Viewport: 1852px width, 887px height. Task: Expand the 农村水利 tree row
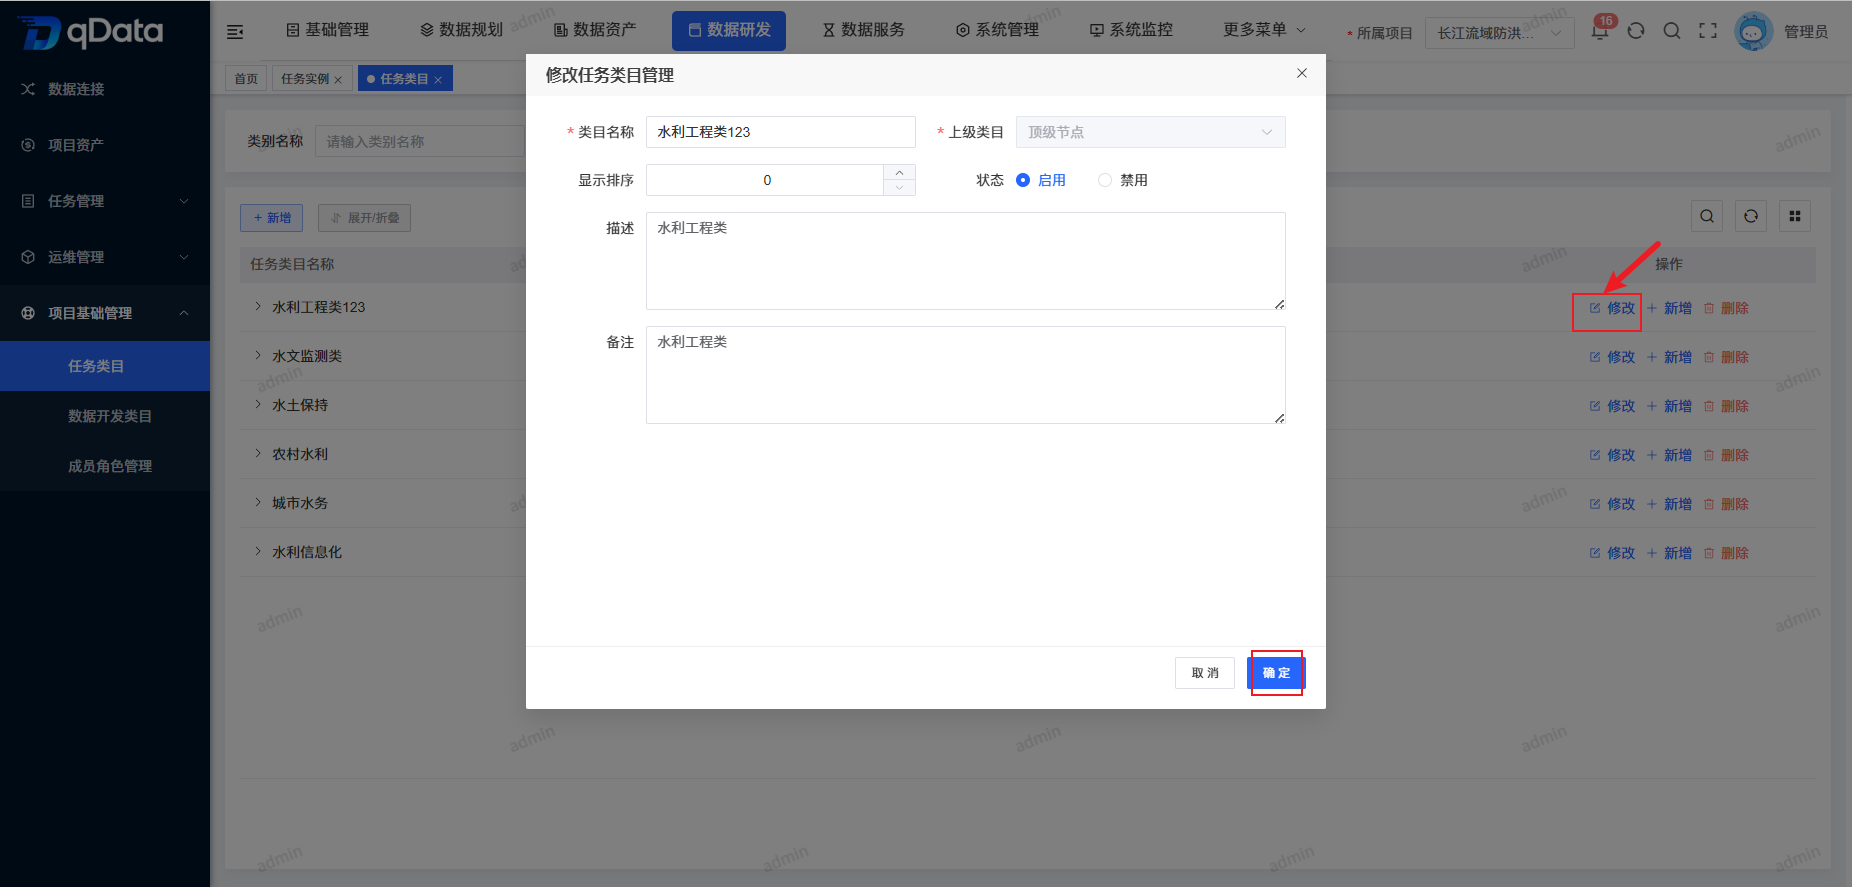257,454
